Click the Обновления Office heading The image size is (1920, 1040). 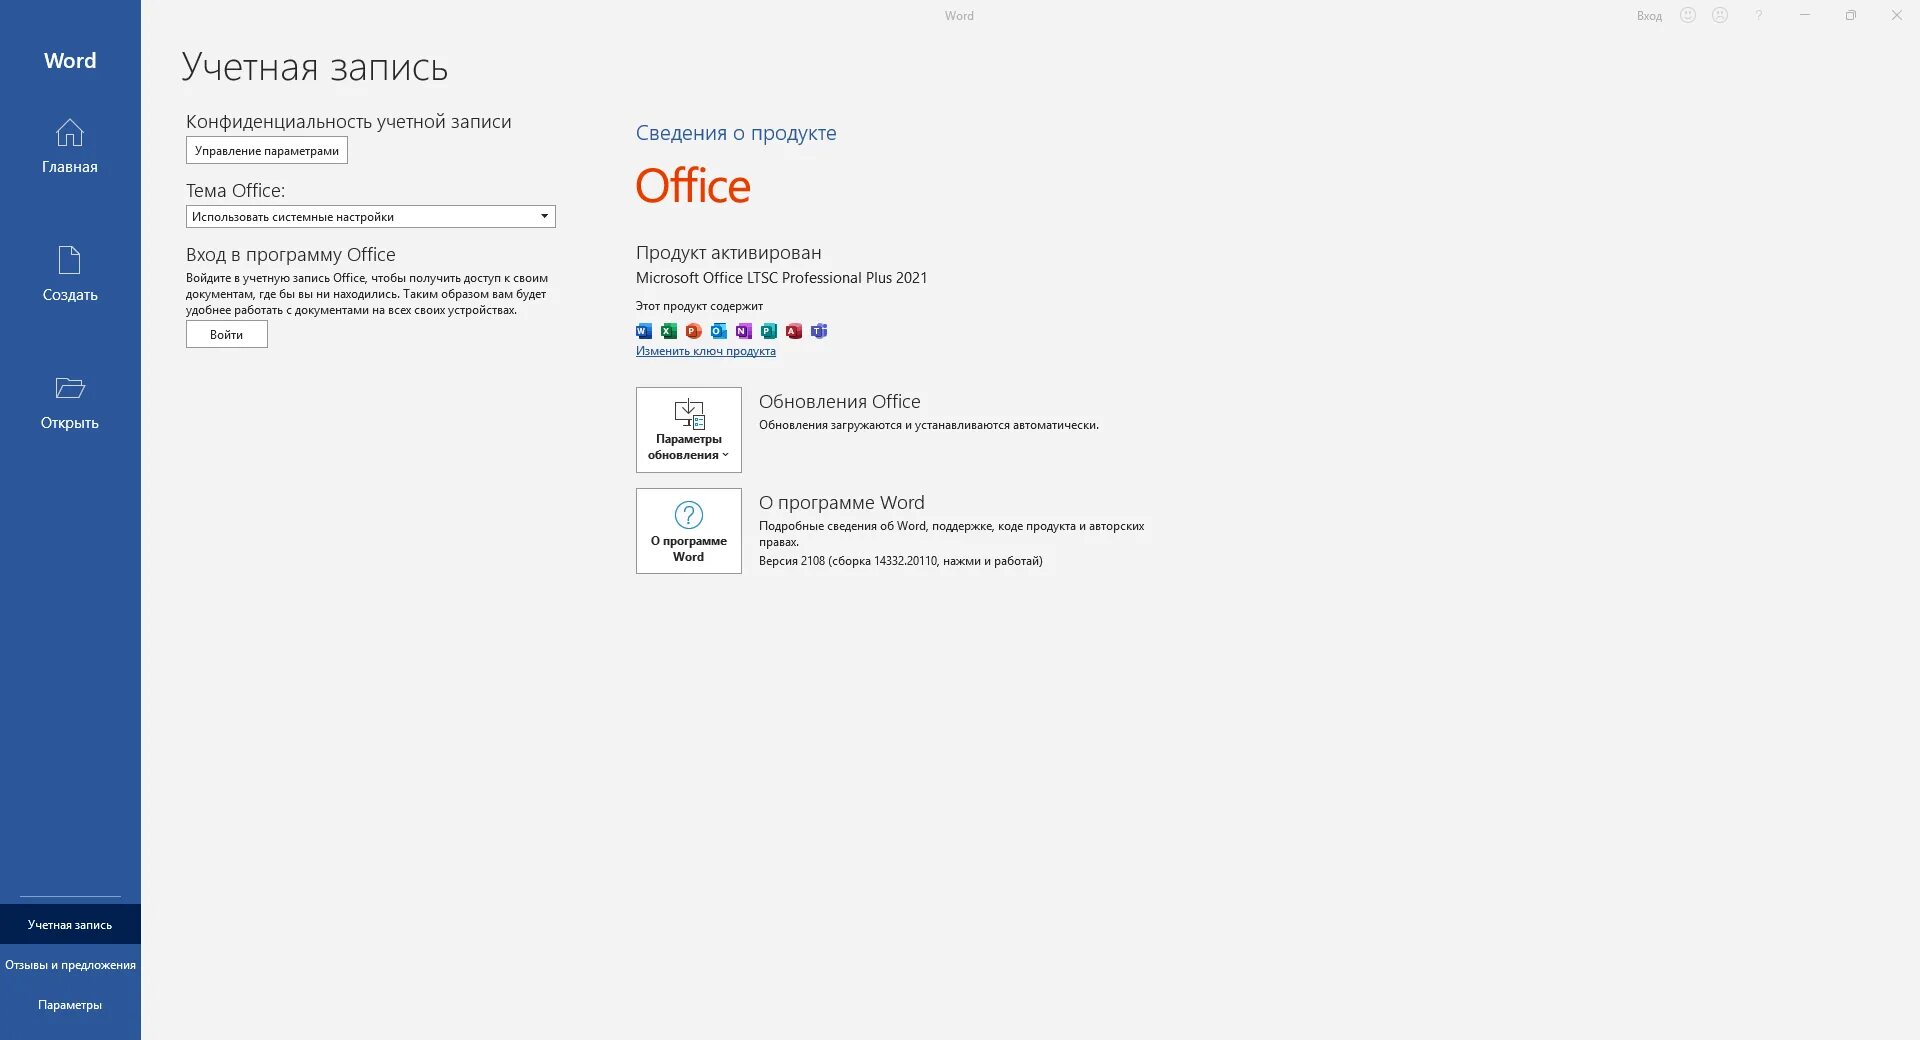[840, 402]
